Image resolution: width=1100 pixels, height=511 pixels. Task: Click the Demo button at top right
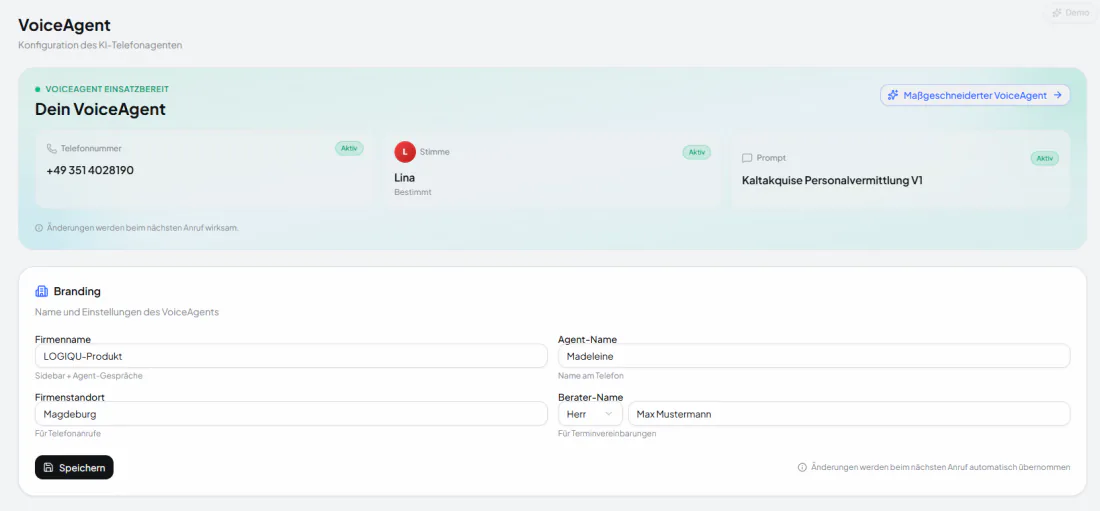[1071, 13]
